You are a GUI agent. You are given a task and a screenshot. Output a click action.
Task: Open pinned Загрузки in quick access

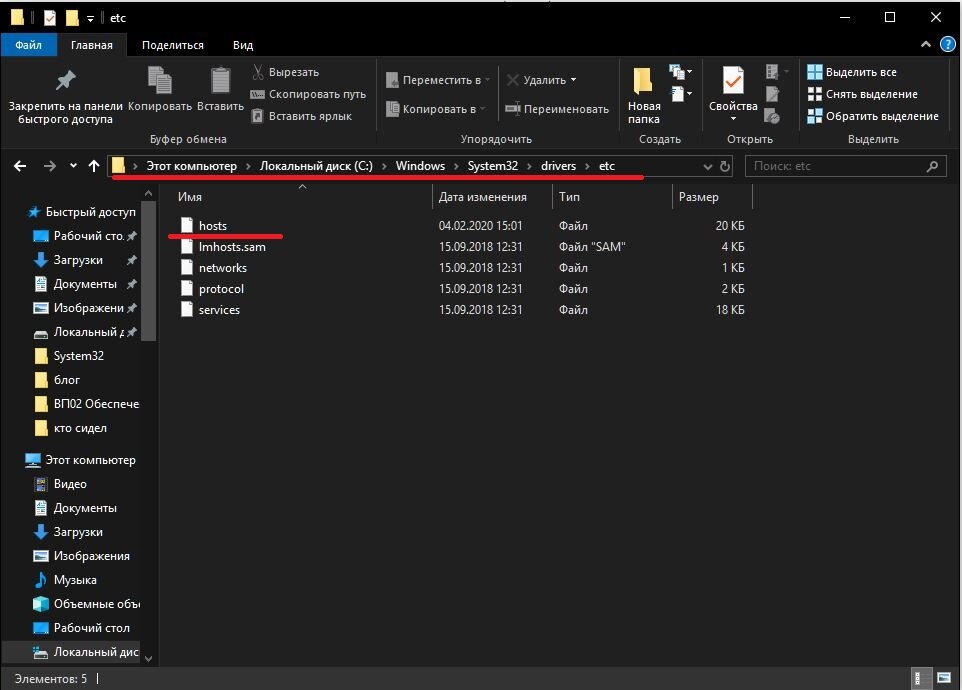pyautogui.click(x=84, y=259)
